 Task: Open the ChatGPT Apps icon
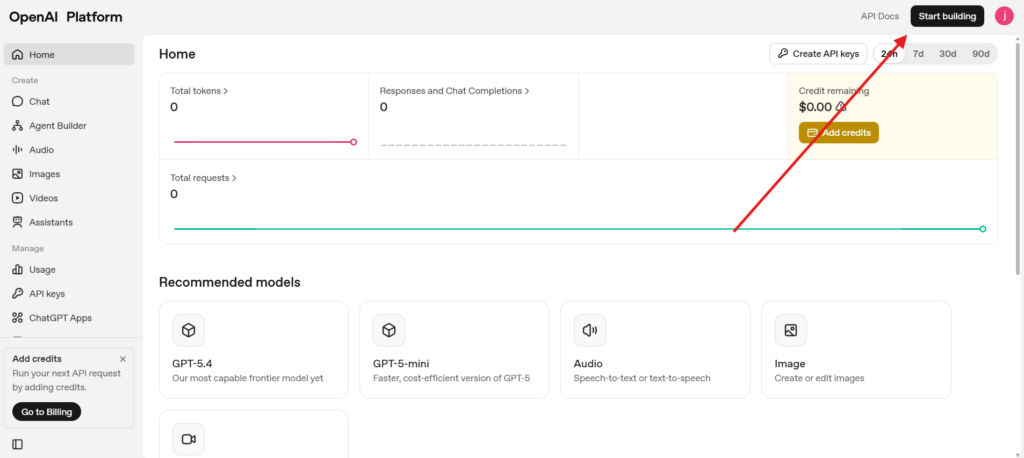(18, 318)
